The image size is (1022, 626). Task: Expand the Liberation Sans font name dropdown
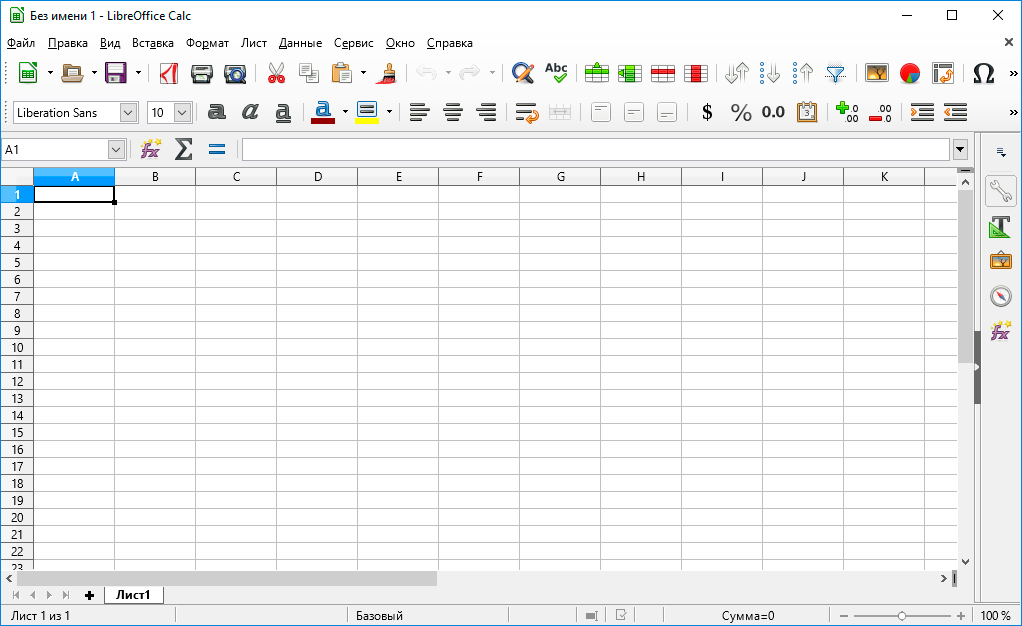(128, 112)
